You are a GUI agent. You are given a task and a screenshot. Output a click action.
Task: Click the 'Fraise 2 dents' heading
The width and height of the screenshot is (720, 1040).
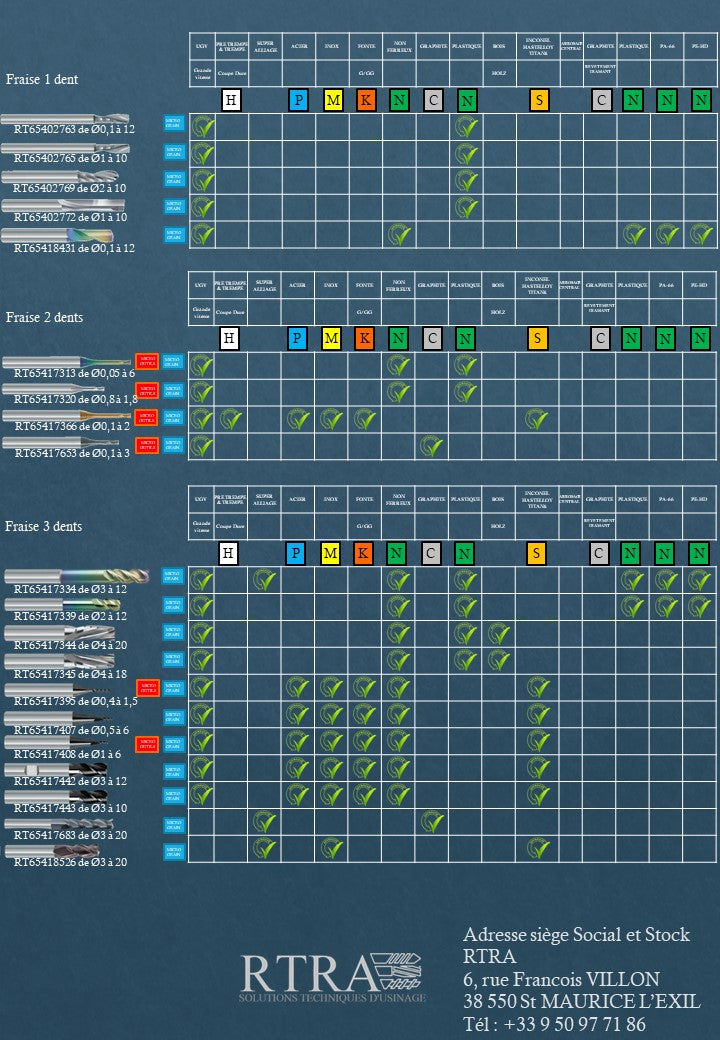tap(44, 317)
